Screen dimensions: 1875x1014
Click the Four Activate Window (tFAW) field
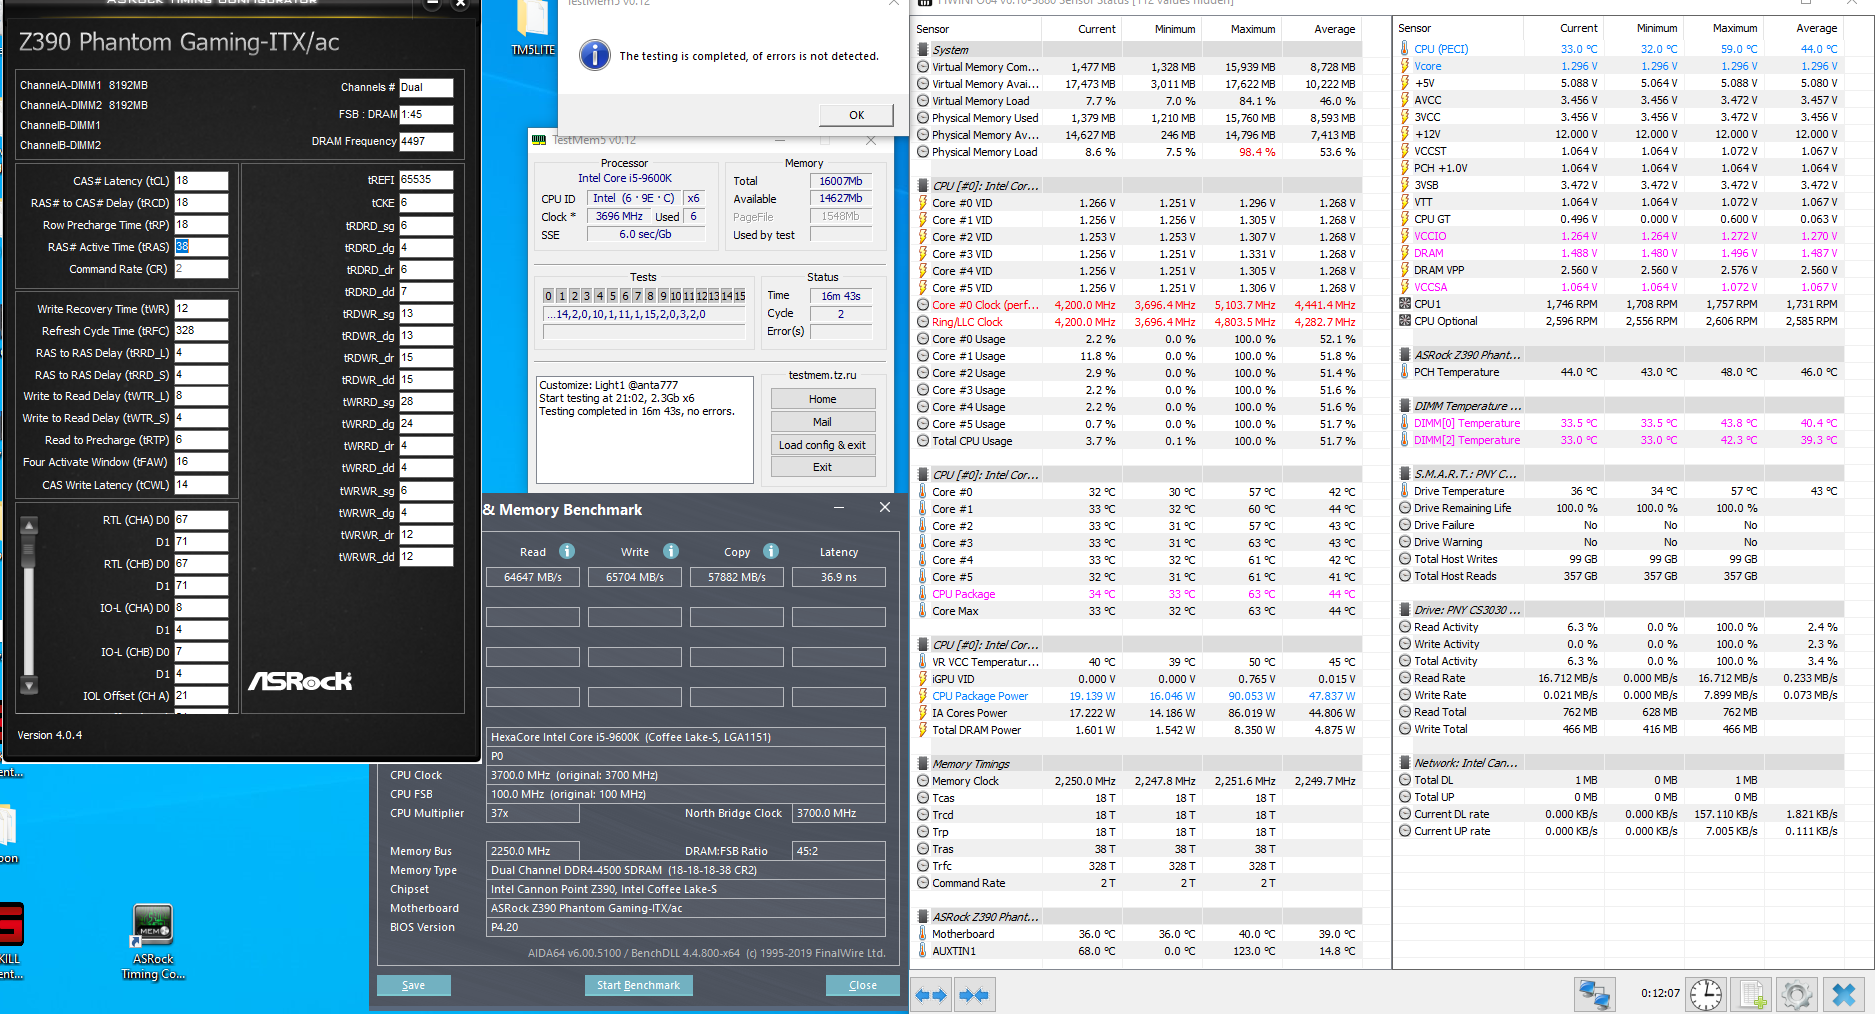point(202,462)
